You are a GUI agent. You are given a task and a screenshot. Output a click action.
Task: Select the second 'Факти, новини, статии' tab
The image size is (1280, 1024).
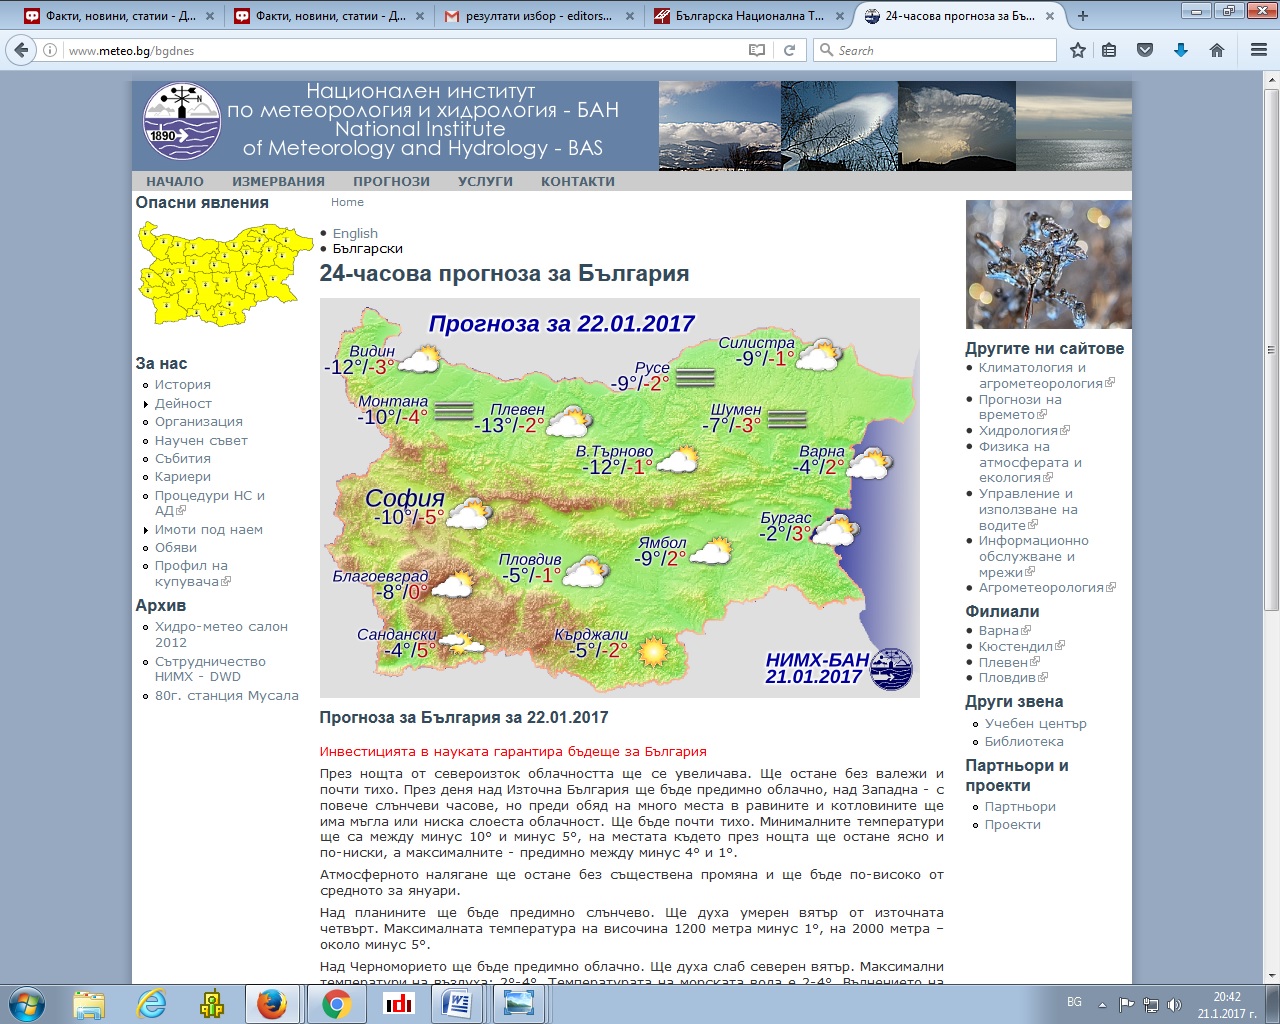pyautogui.click(x=328, y=16)
